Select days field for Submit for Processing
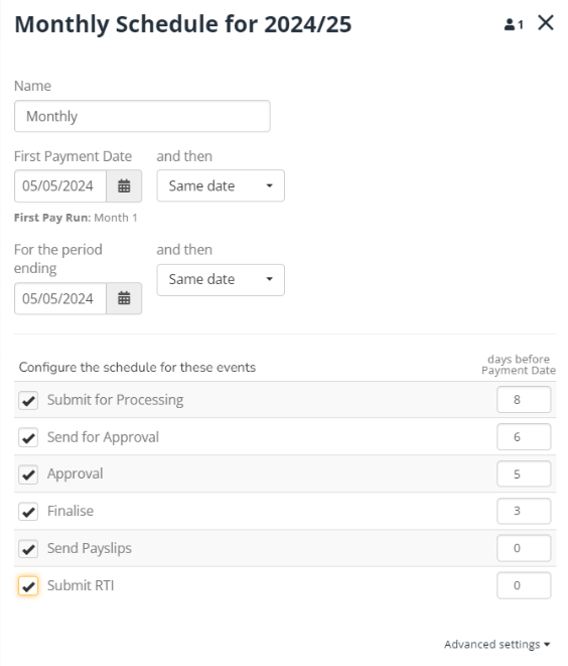 [524, 400]
